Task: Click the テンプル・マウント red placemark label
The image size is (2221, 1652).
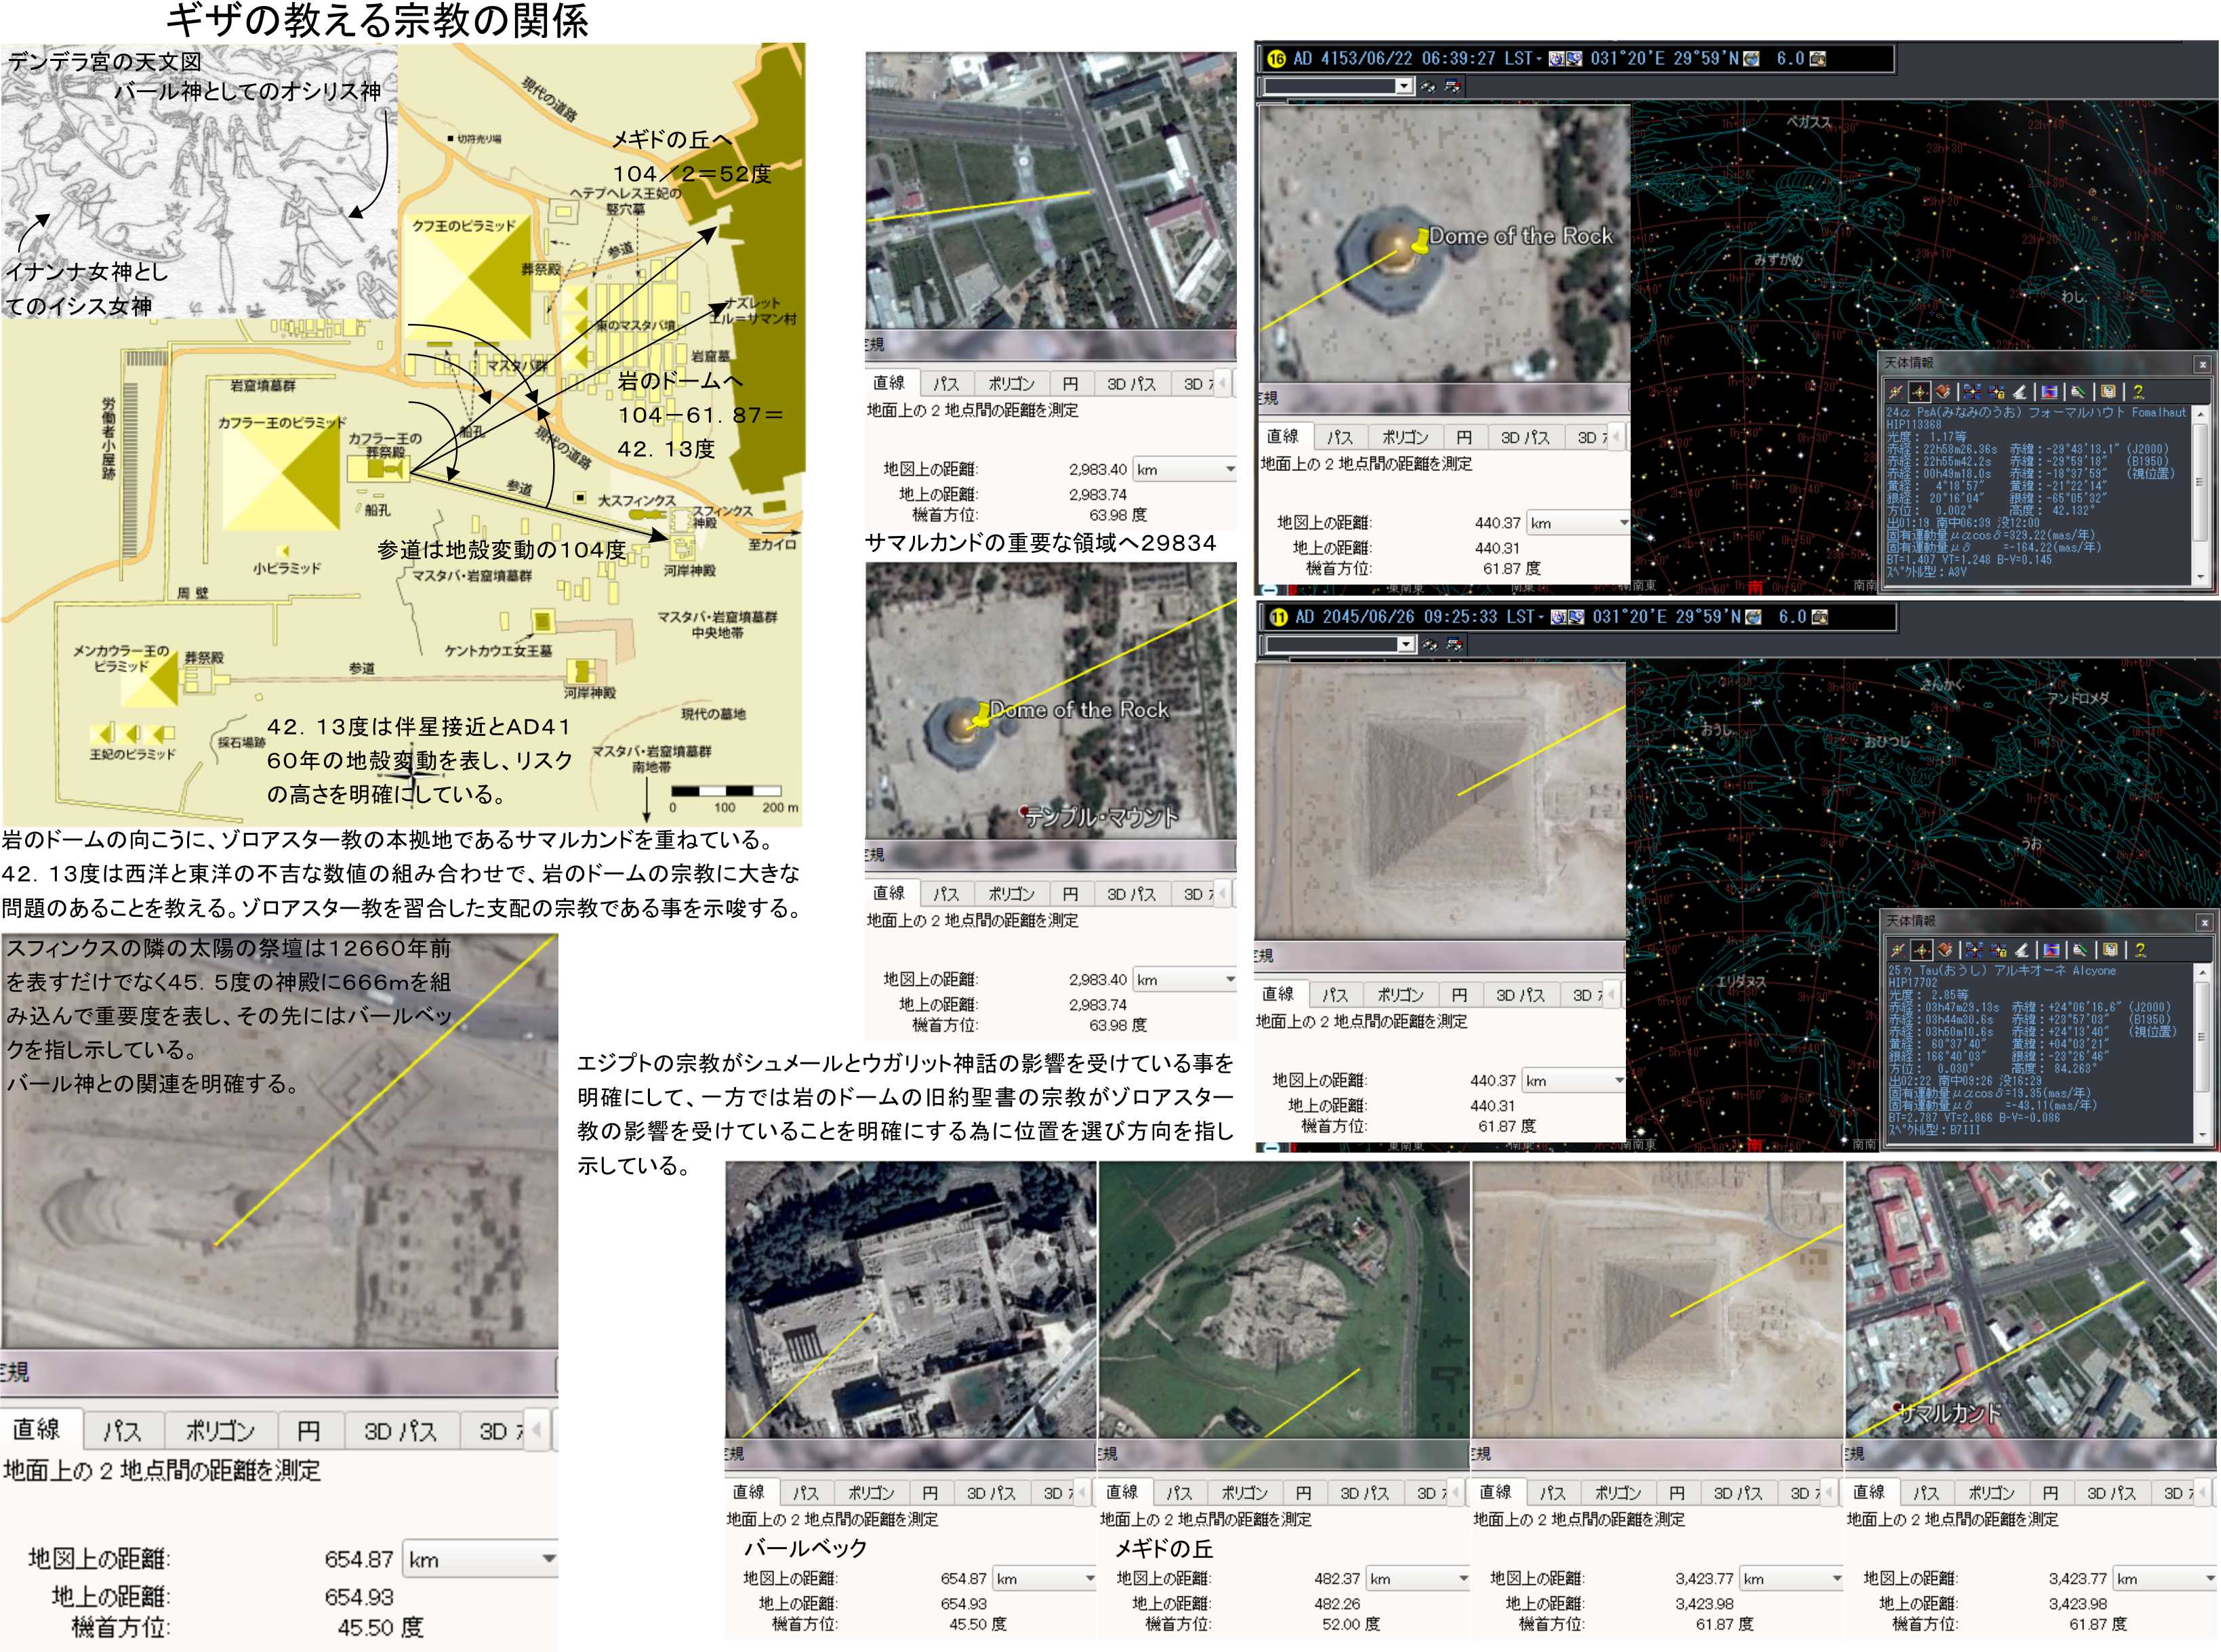Action: [x=1100, y=817]
